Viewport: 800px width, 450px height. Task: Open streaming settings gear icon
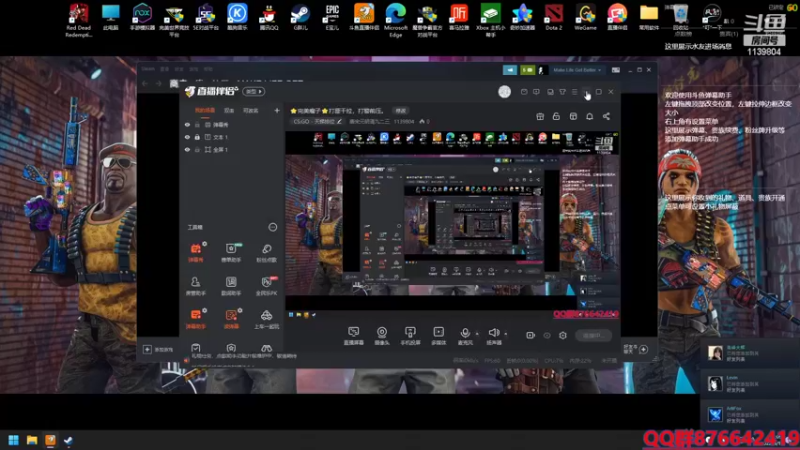pyautogui.click(x=563, y=335)
